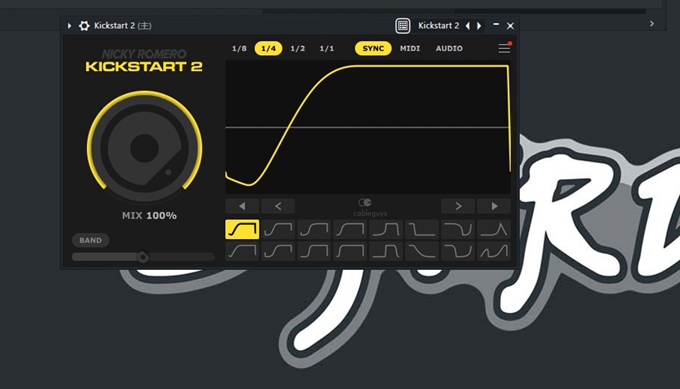Switch trigger mode to AUDIO
The image size is (680, 389).
point(449,48)
